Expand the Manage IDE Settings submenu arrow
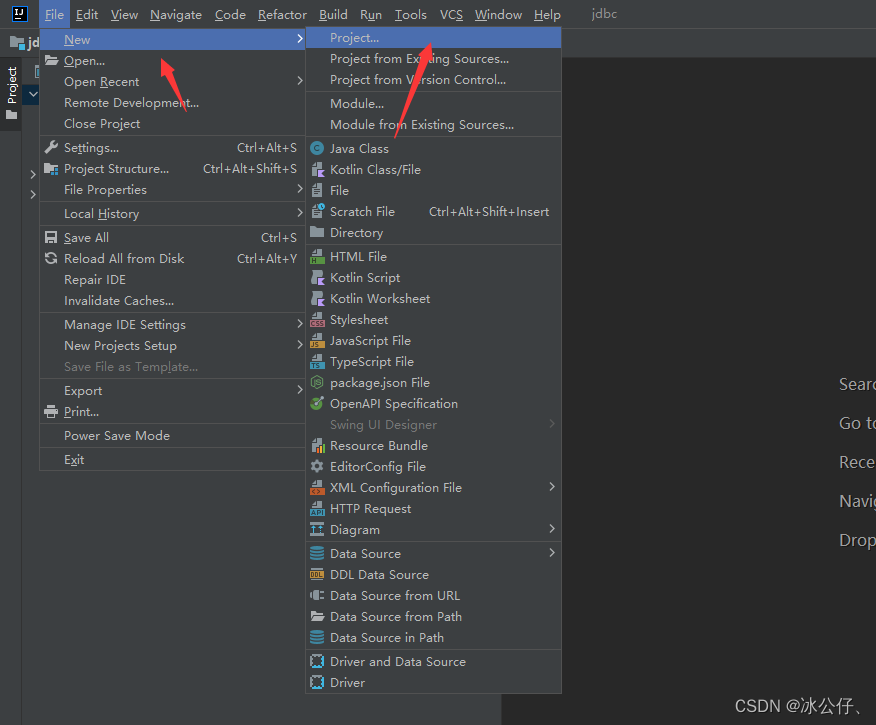Screen dimensions: 876x725 tap(300, 324)
